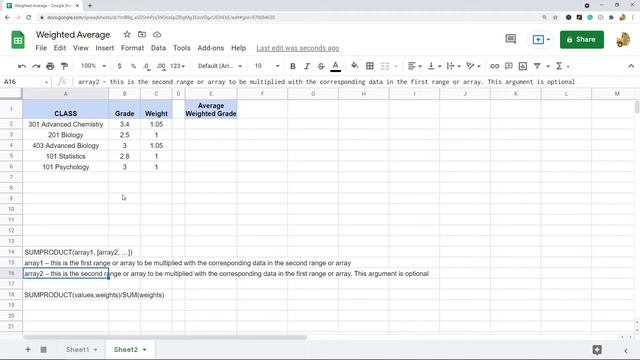Click the green Share button
The height and width of the screenshot is (360, 640).
click(582, 40)
